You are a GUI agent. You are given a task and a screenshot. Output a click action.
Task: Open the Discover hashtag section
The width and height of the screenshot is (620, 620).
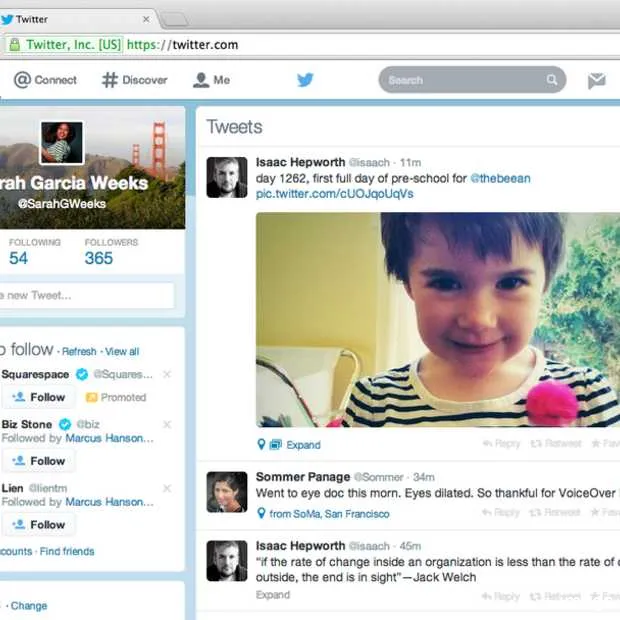coord(134,80)
